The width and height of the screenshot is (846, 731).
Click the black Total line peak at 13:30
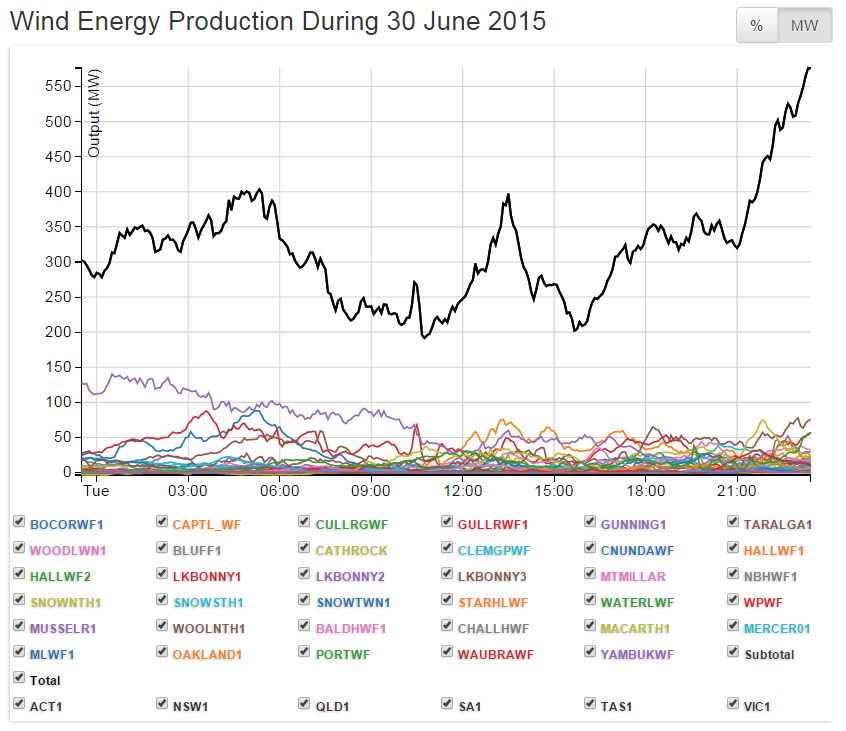(x=508, y=195)
